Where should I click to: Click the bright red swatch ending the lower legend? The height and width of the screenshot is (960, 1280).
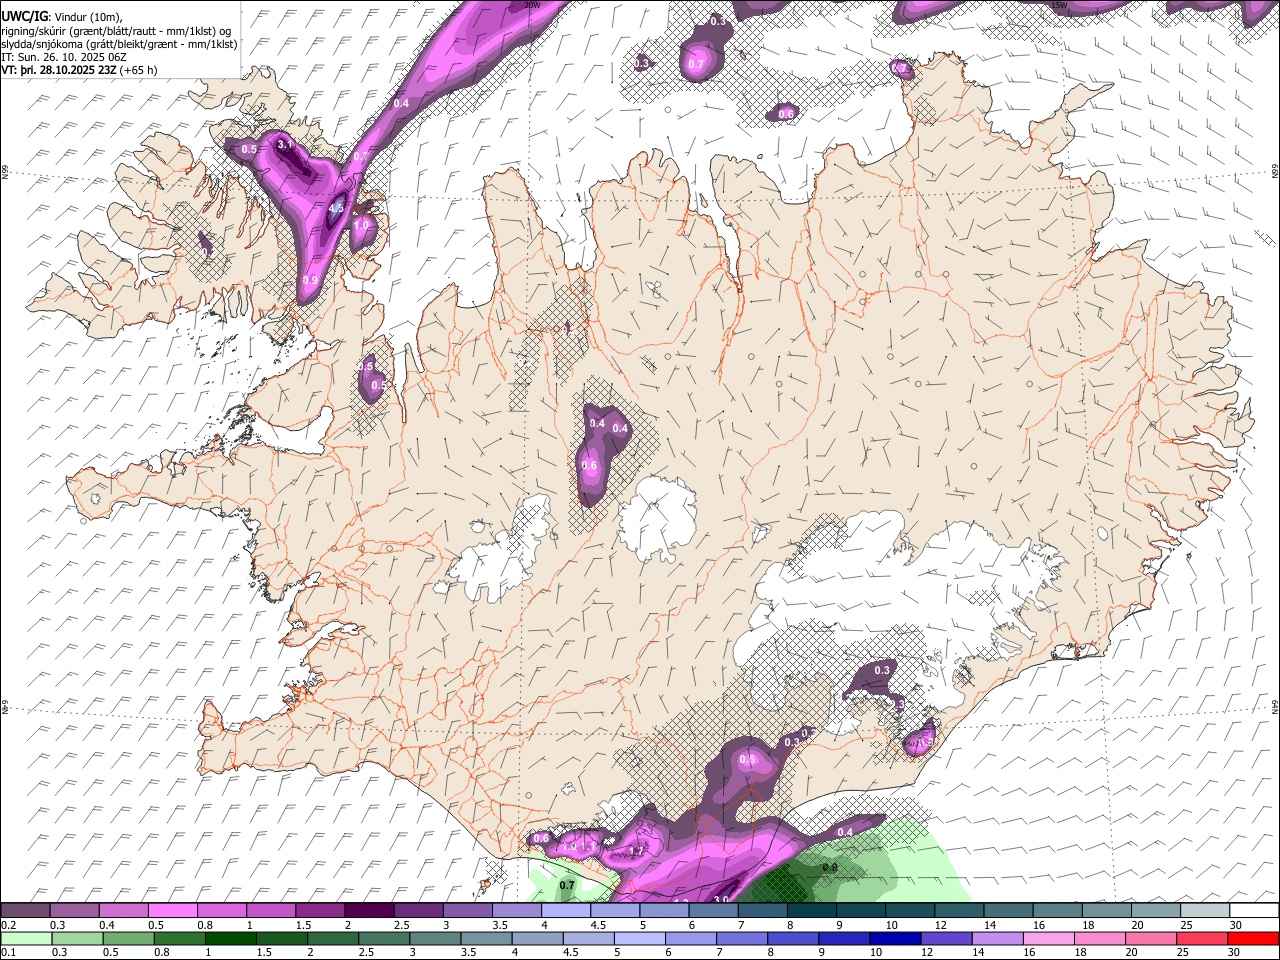[1253, 939]
